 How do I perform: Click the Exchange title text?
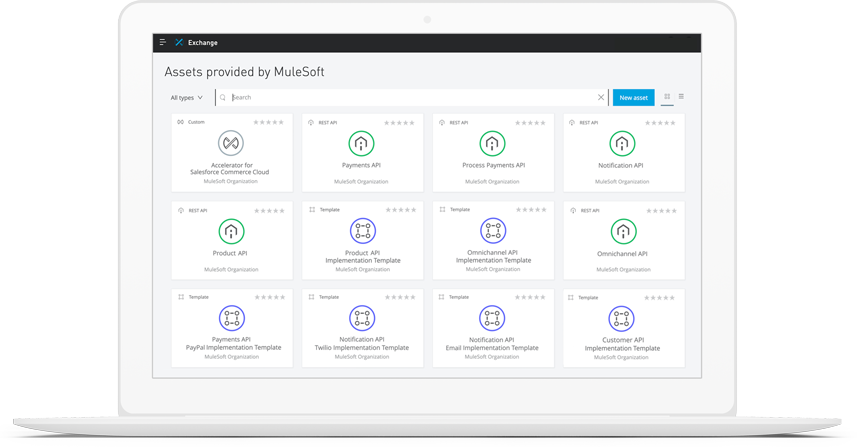pyautogui.click(x=203, y=43)
